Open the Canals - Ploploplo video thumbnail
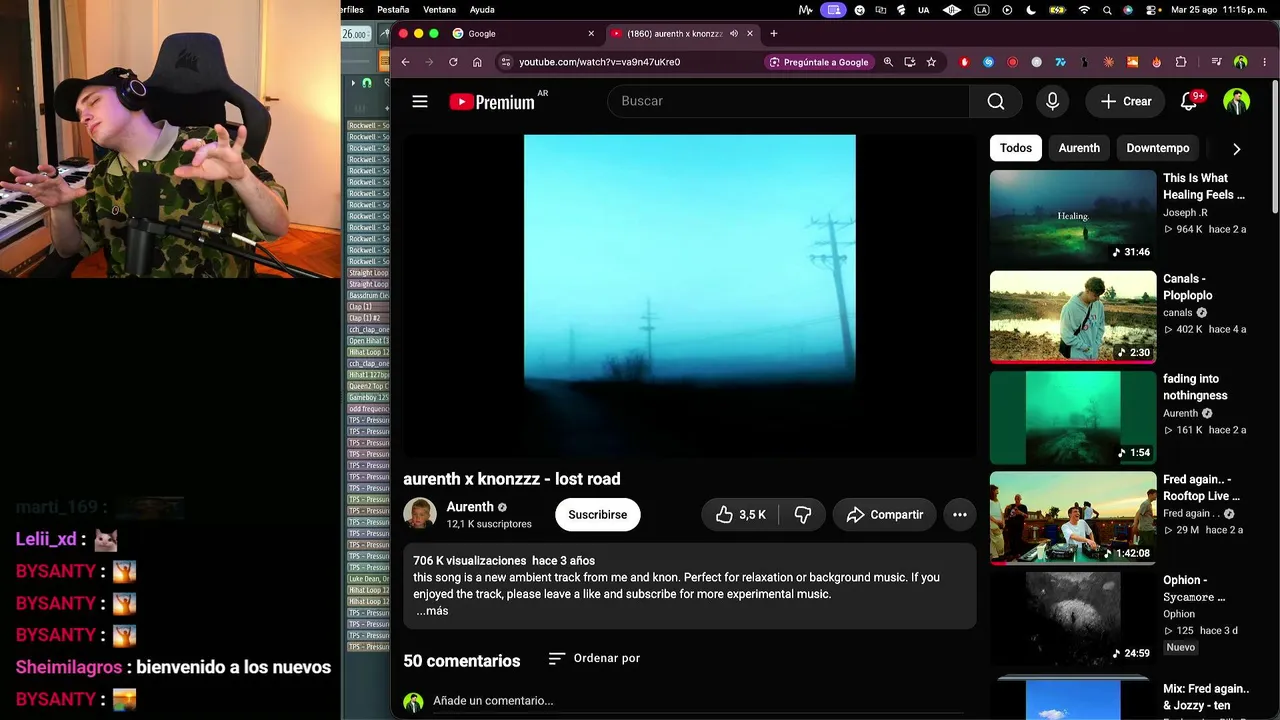The image size is (1280, 720). (1073, 317)
